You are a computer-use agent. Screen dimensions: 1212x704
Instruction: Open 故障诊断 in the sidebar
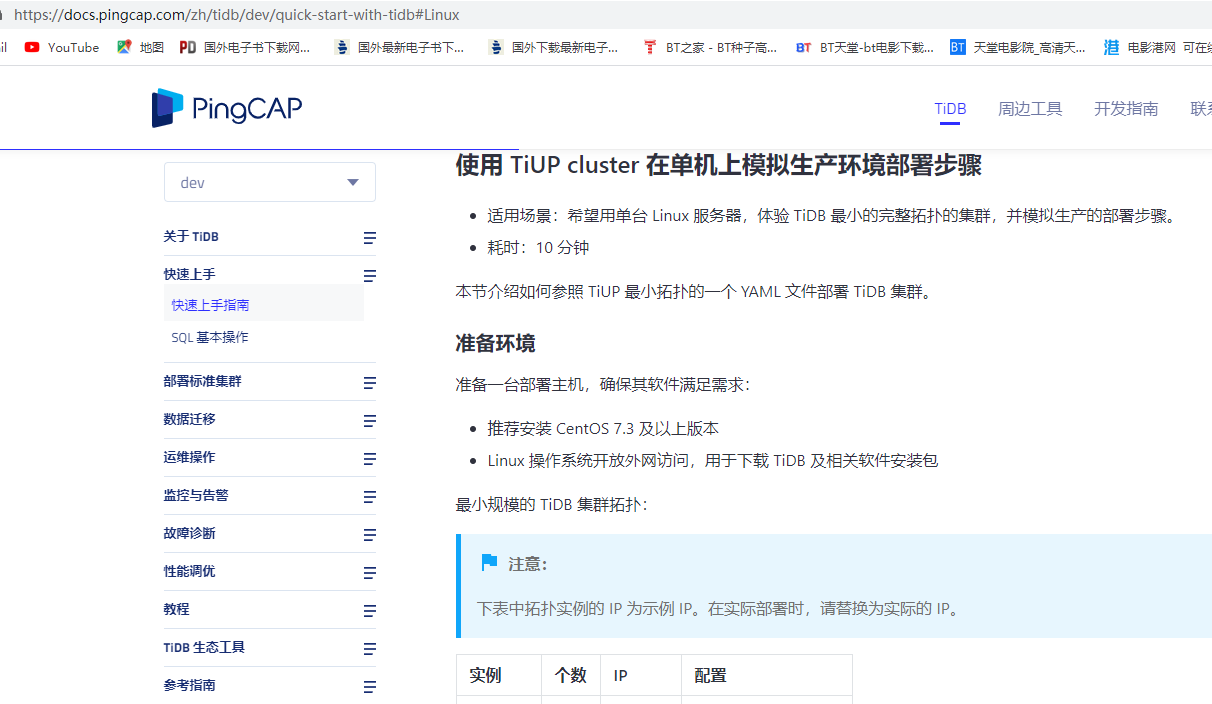point(190,533)
